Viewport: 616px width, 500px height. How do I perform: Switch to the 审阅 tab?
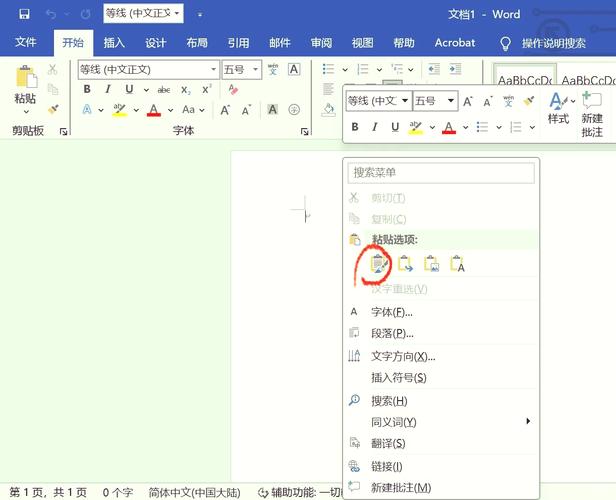pyautogui.click(x=321, y=42)
